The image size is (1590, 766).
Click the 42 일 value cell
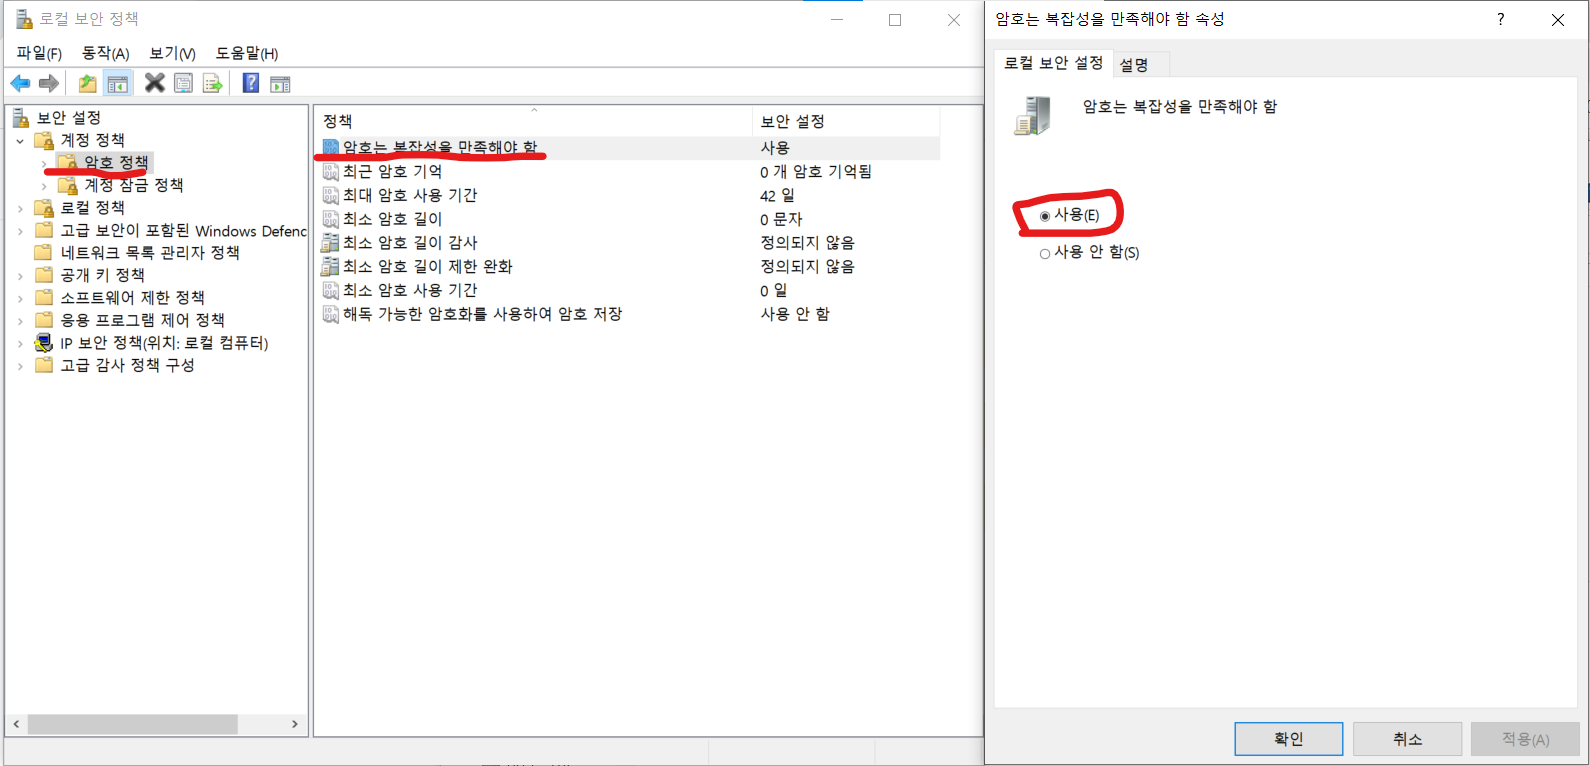point(777,195)
